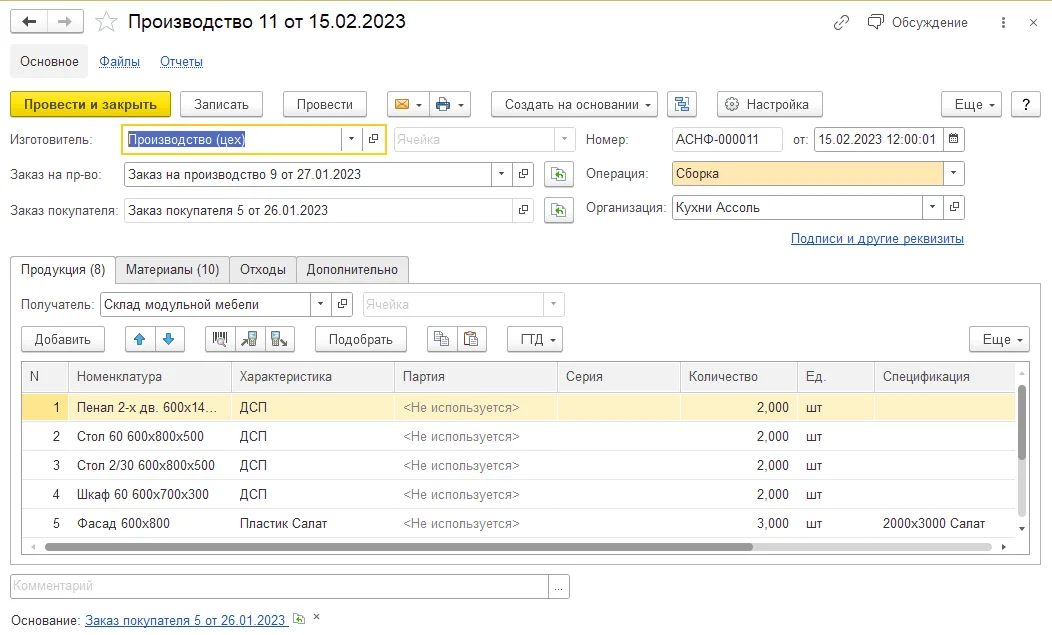This screenshot has width=1052, height=635.
Task: Open the document structure icon beside Настройка
Action: point(682,105)
